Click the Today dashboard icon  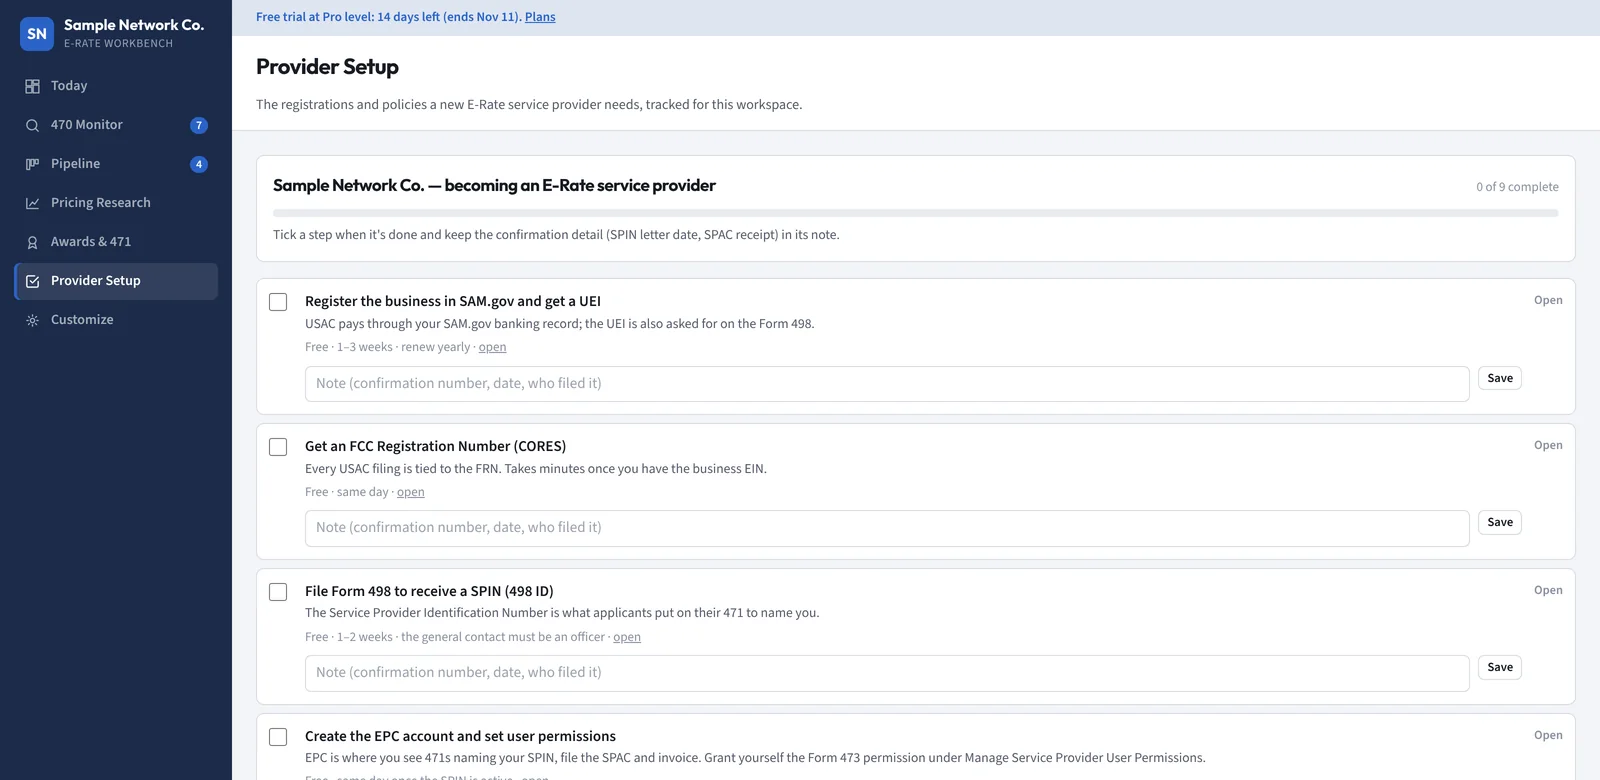click(x=32, y=86)
